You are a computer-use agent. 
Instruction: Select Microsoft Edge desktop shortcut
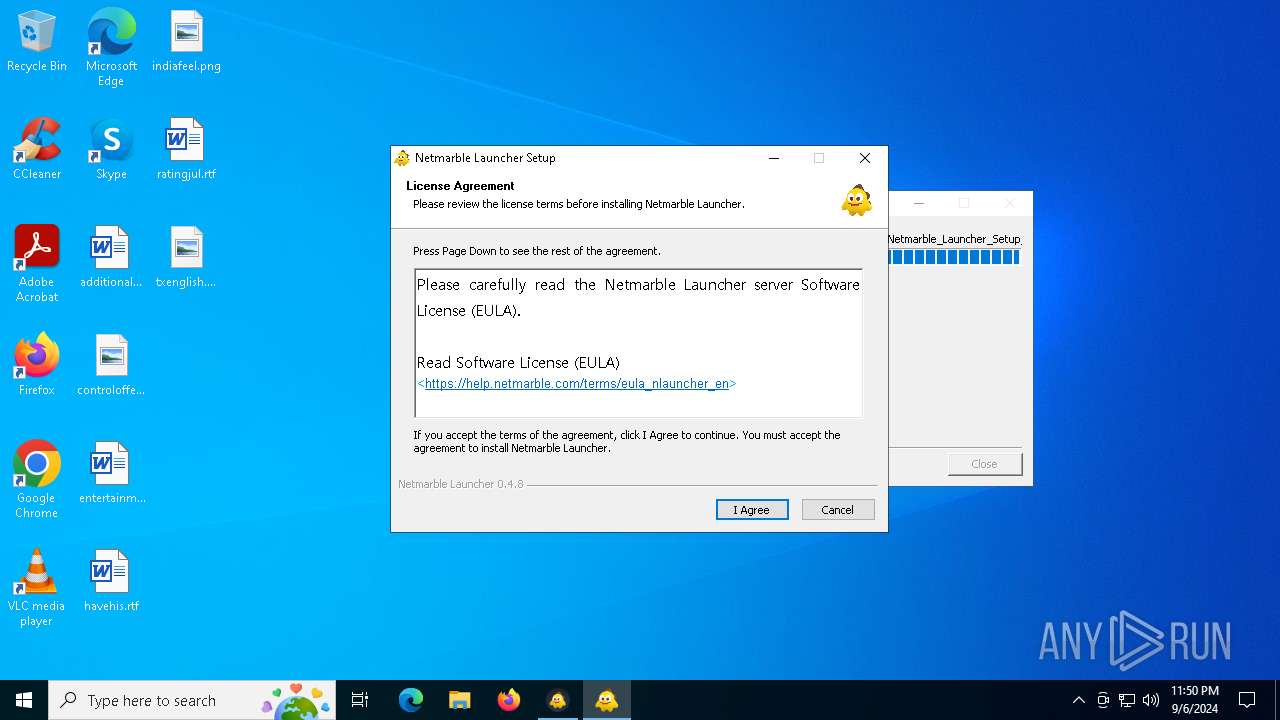tap(111, 48)
